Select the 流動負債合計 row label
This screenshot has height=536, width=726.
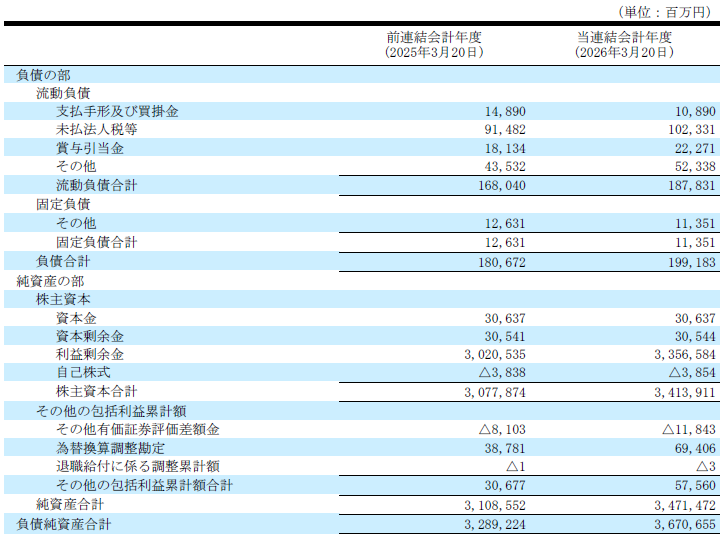[x=97, y=185]
